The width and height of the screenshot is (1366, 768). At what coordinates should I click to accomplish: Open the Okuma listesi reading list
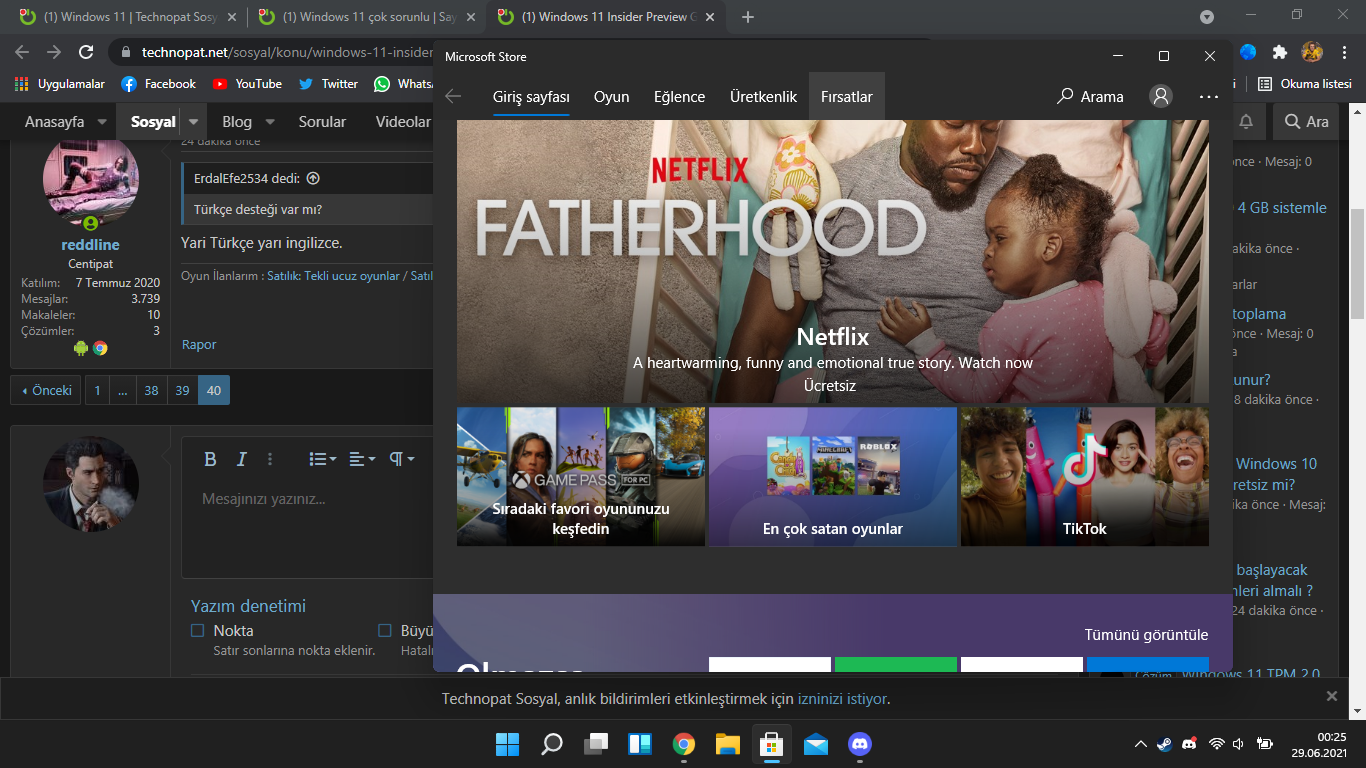pyautogui.click(x=1305, y=84)
